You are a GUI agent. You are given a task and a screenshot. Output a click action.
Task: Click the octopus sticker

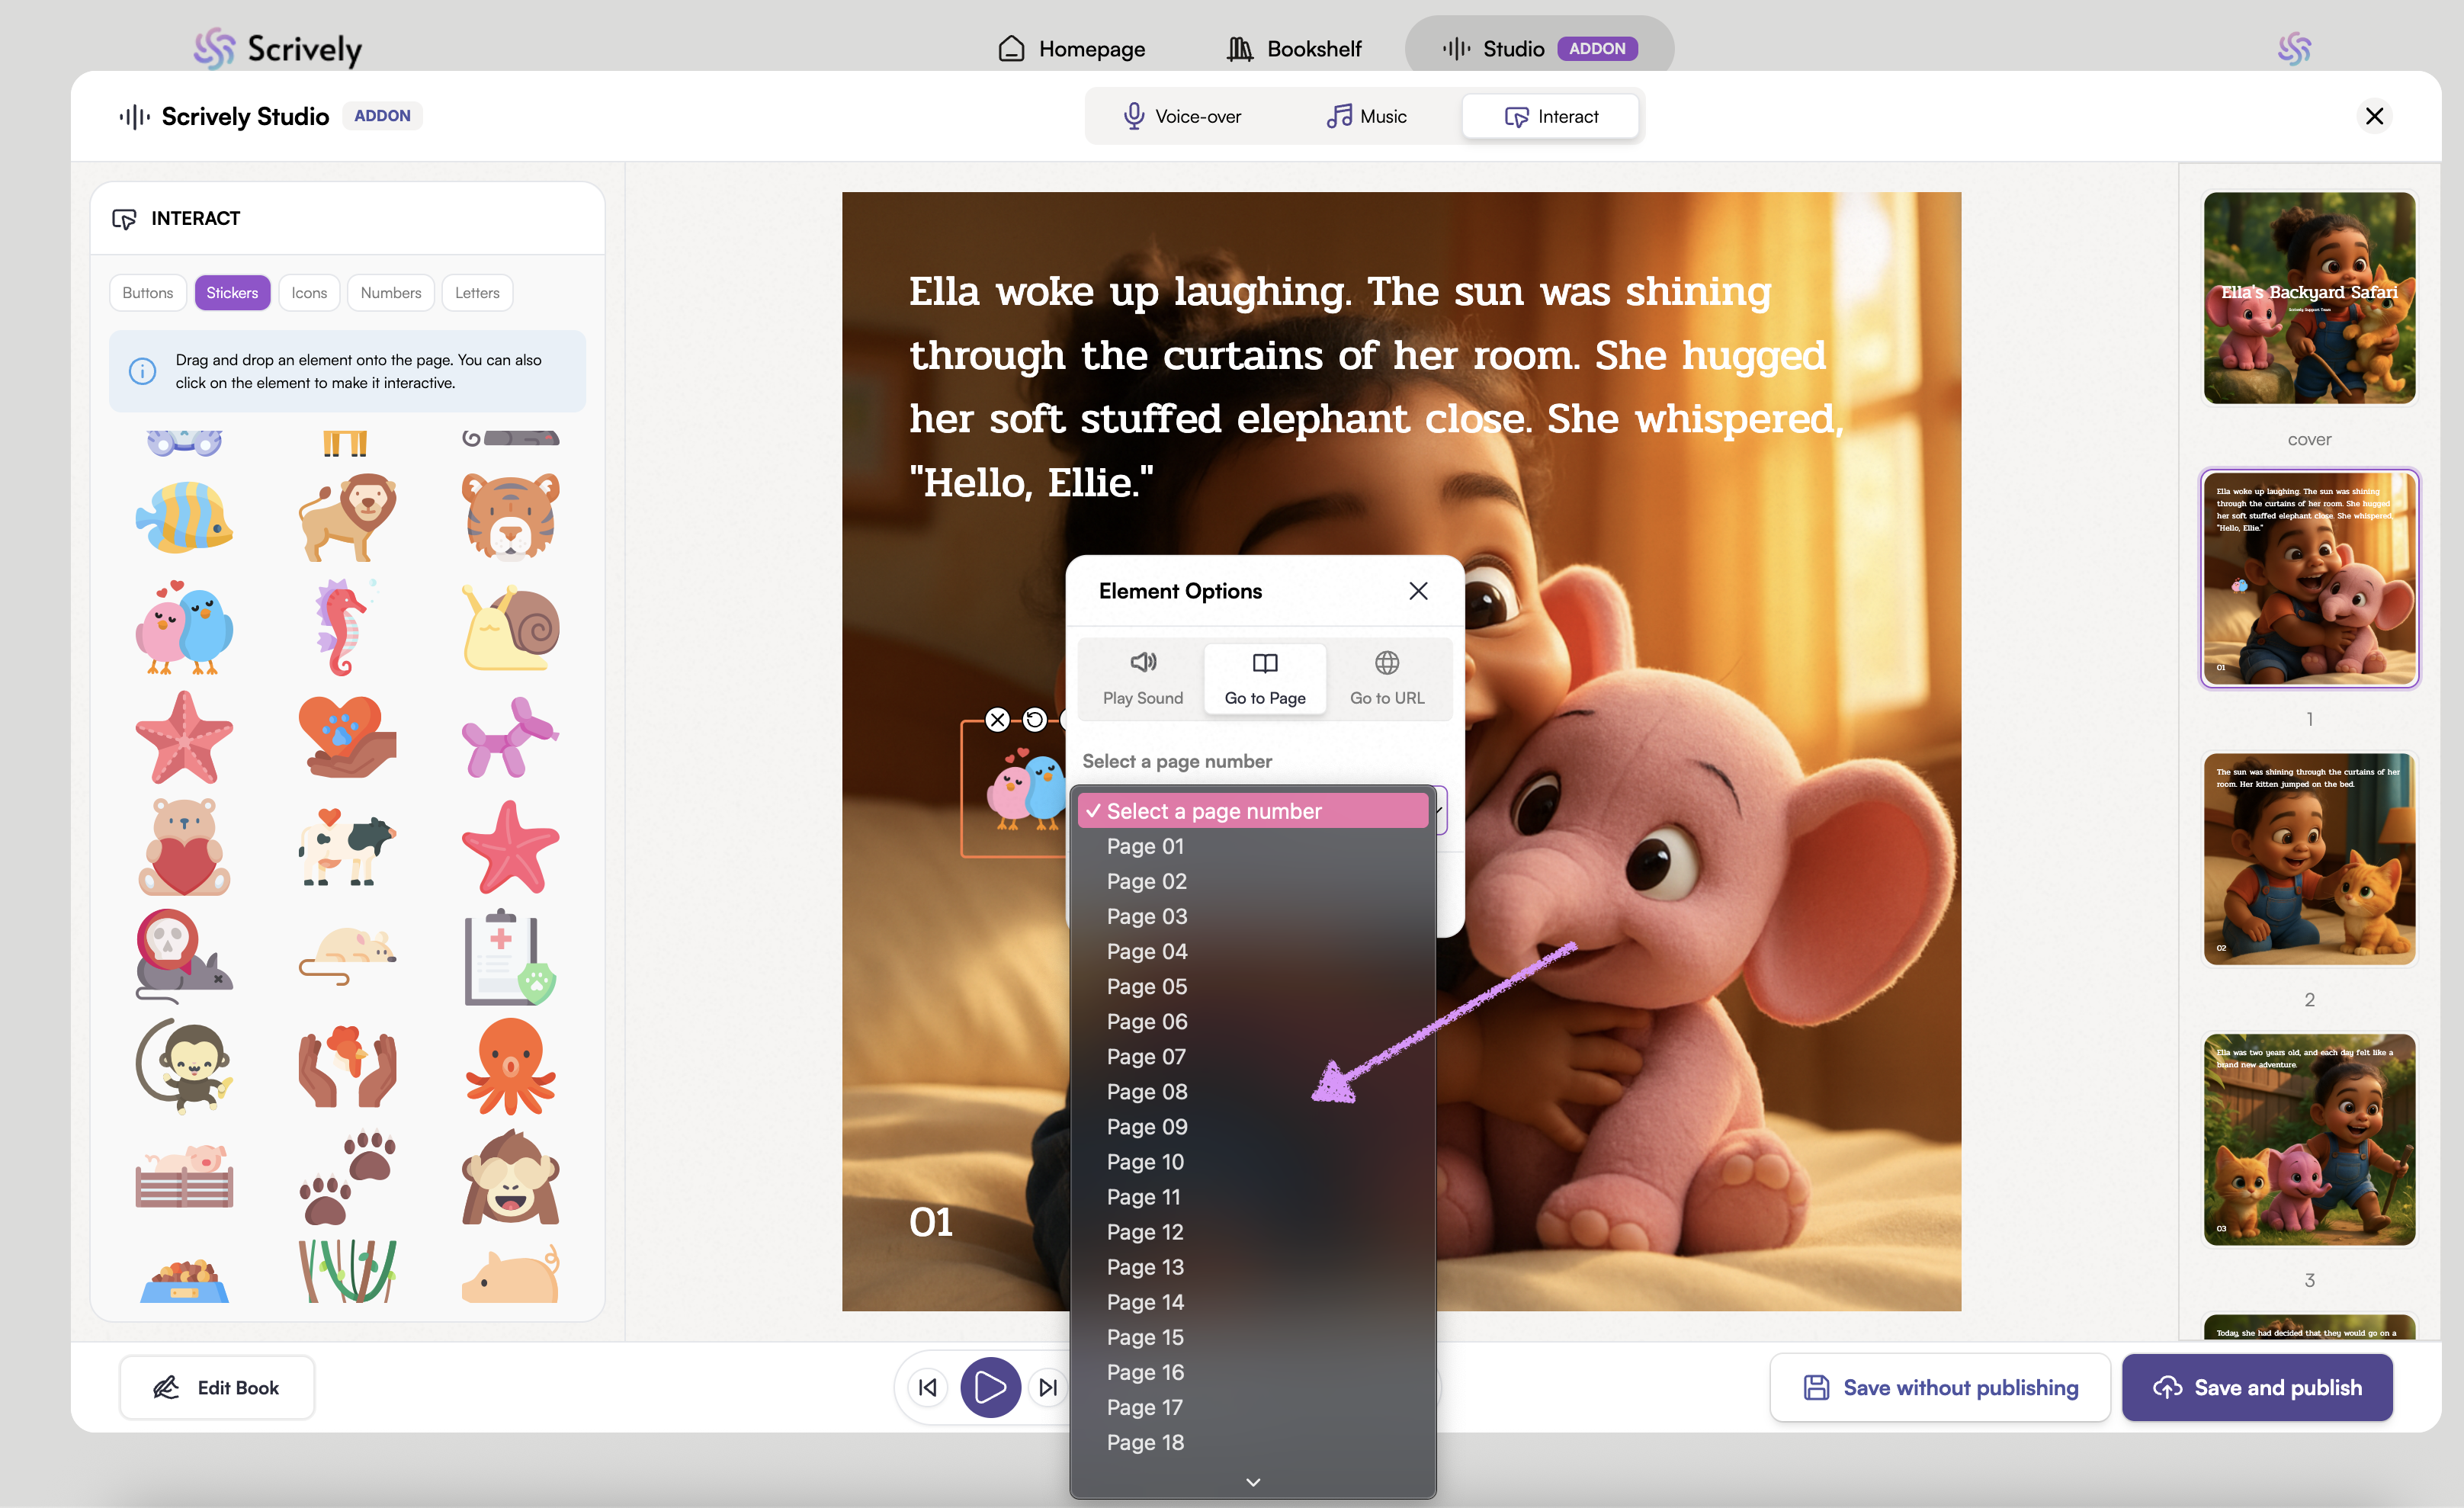(510, 1067)
